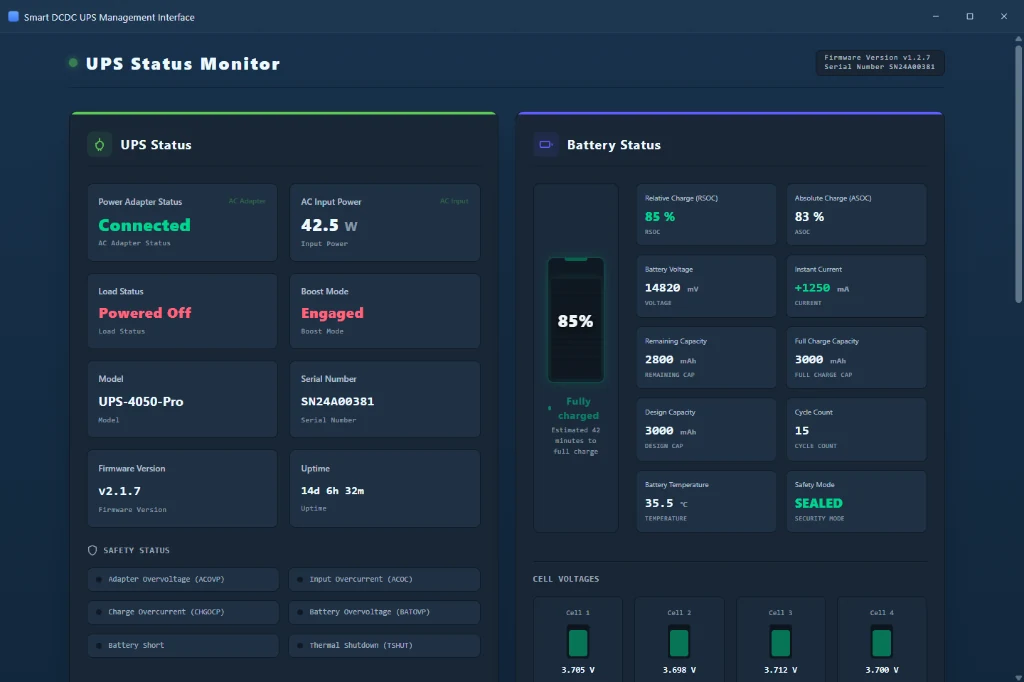Click the Cell 3 battery icon
This screenshot has height=682, width=1024.
[780, 641]
